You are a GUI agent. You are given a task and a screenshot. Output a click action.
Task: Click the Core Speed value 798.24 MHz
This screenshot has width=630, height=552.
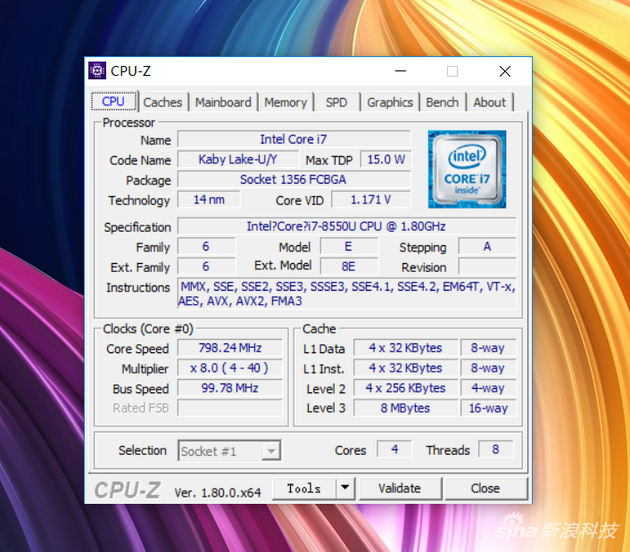pyautogui.click(x=230, y=348)
